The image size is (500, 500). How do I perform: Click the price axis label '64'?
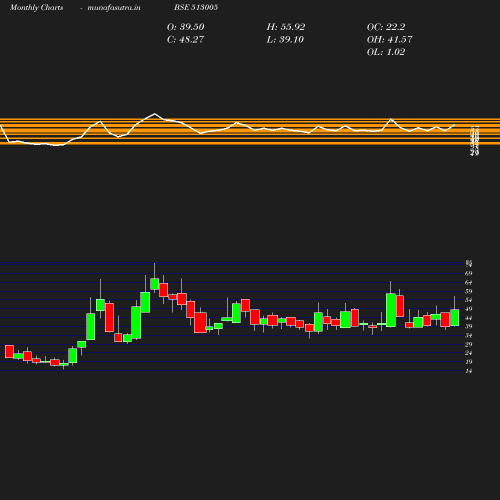(469, 282)
